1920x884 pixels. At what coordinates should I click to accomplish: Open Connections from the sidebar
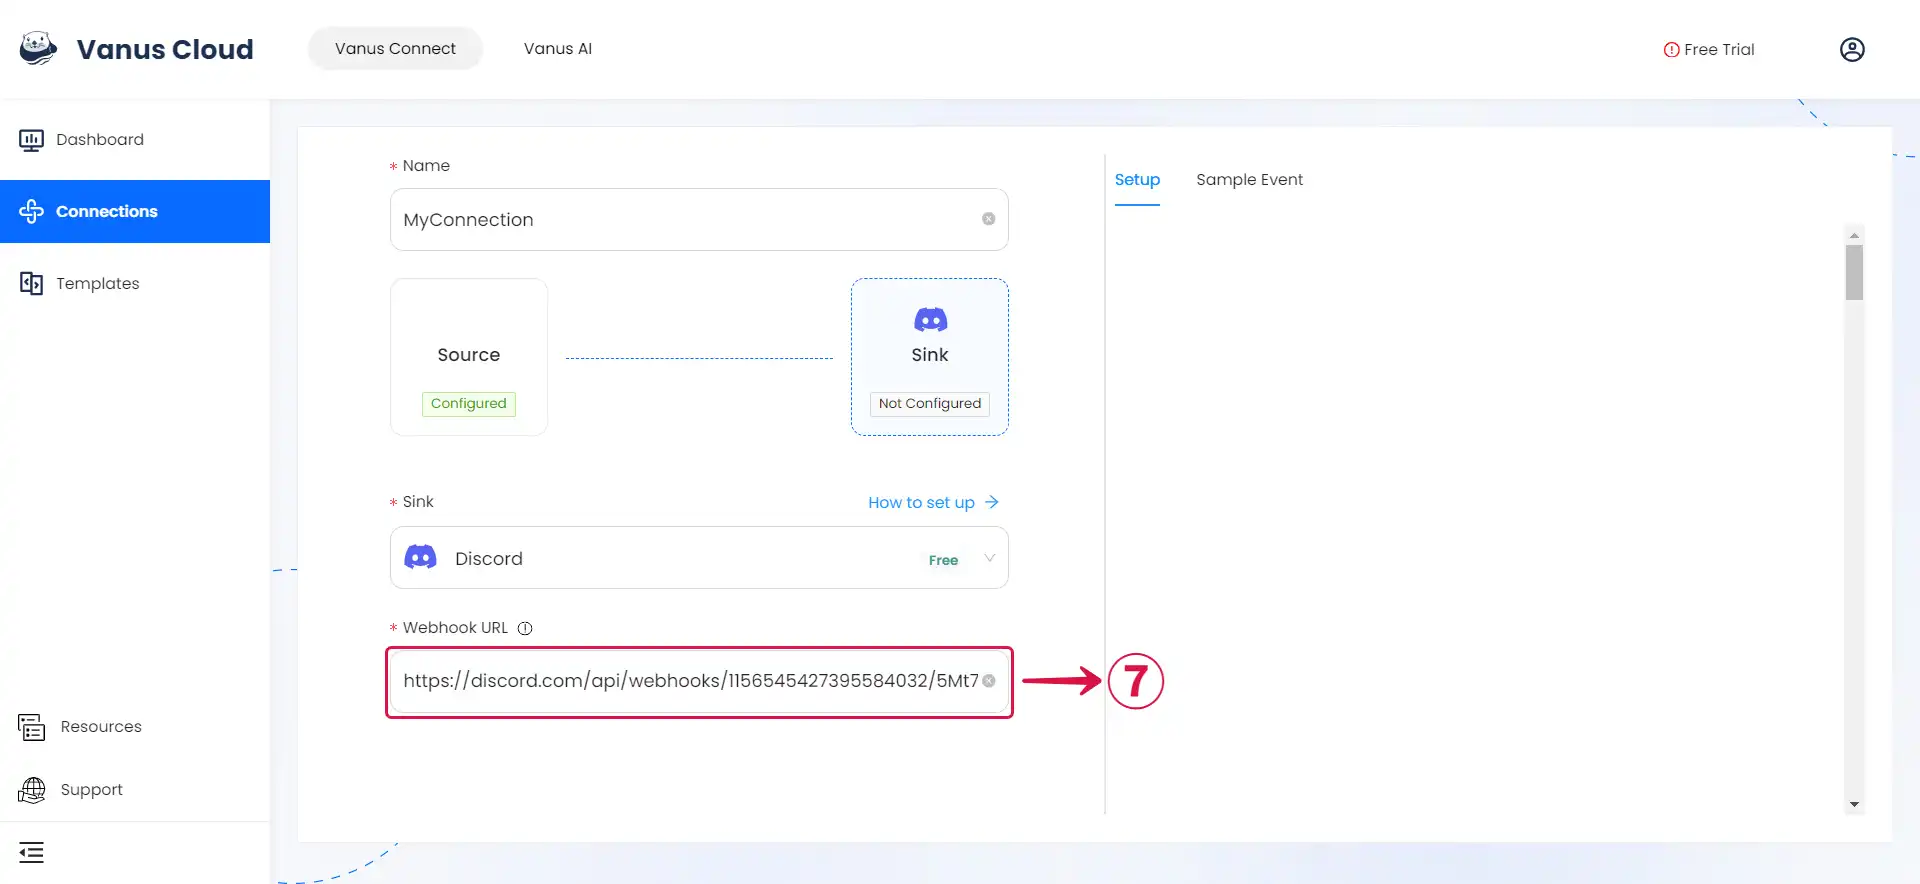click(x=135, y=211)
